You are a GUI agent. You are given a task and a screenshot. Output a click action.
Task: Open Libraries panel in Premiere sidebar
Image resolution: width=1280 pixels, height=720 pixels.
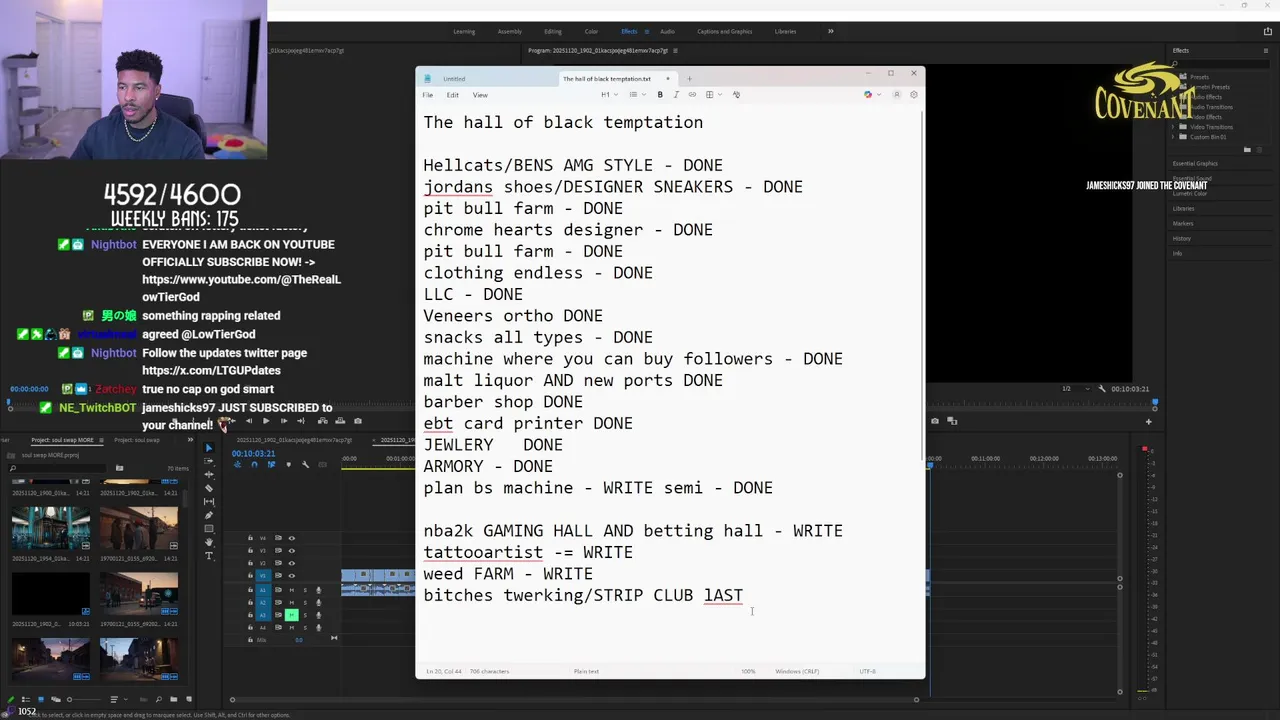coord(1182,208)
